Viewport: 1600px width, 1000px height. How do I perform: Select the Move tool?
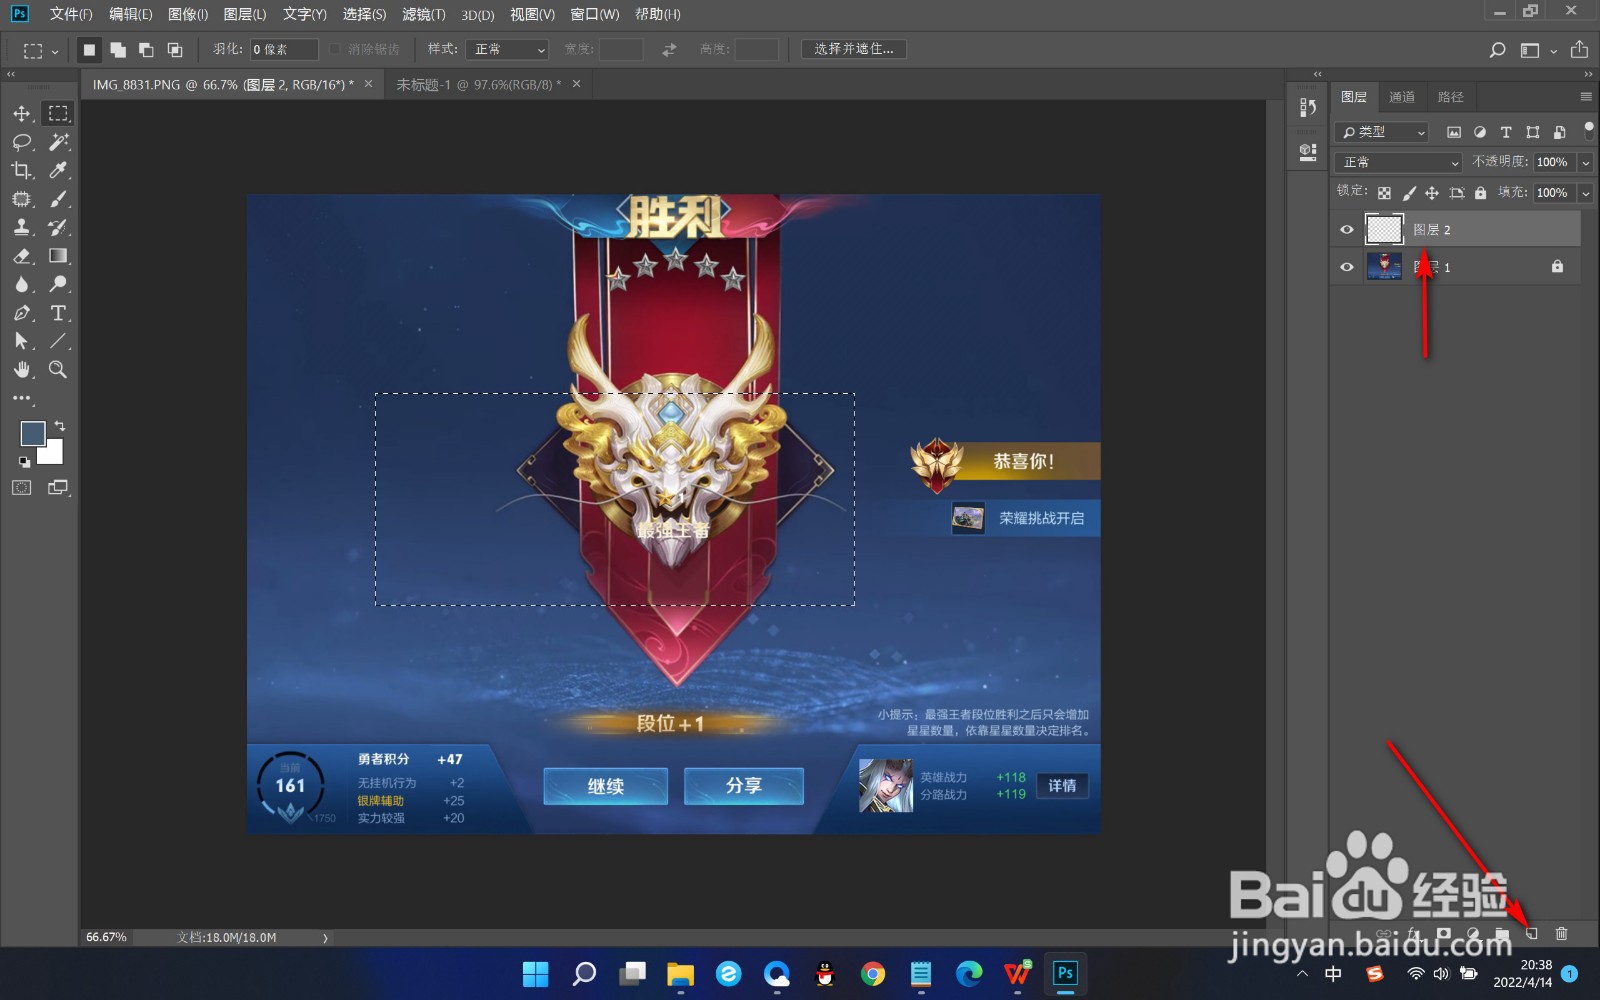21,113
